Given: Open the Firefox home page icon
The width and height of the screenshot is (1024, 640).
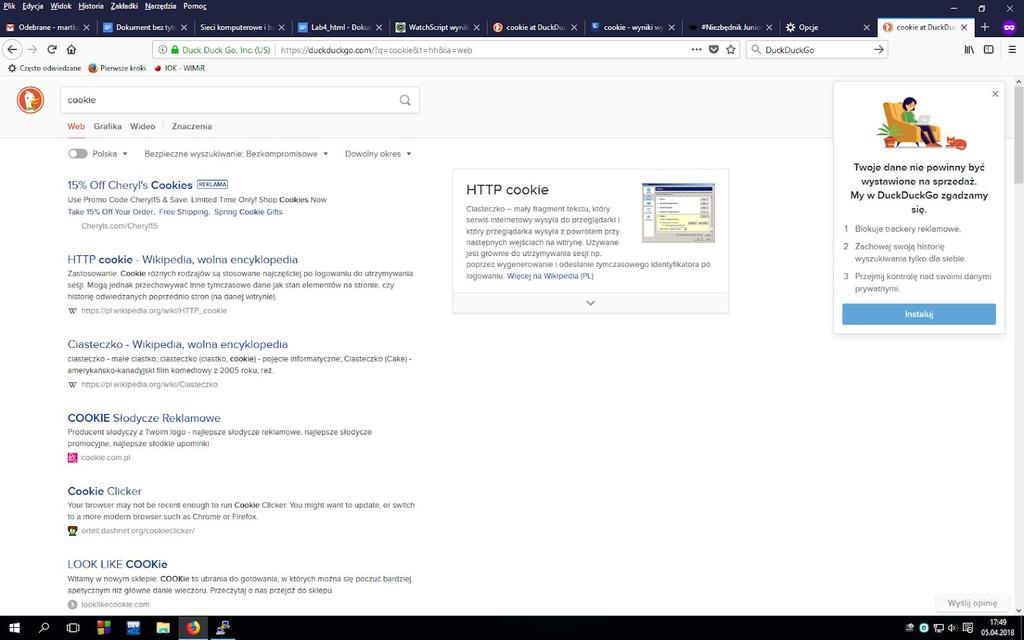Looking at the screenshot, I should point(72,50).
